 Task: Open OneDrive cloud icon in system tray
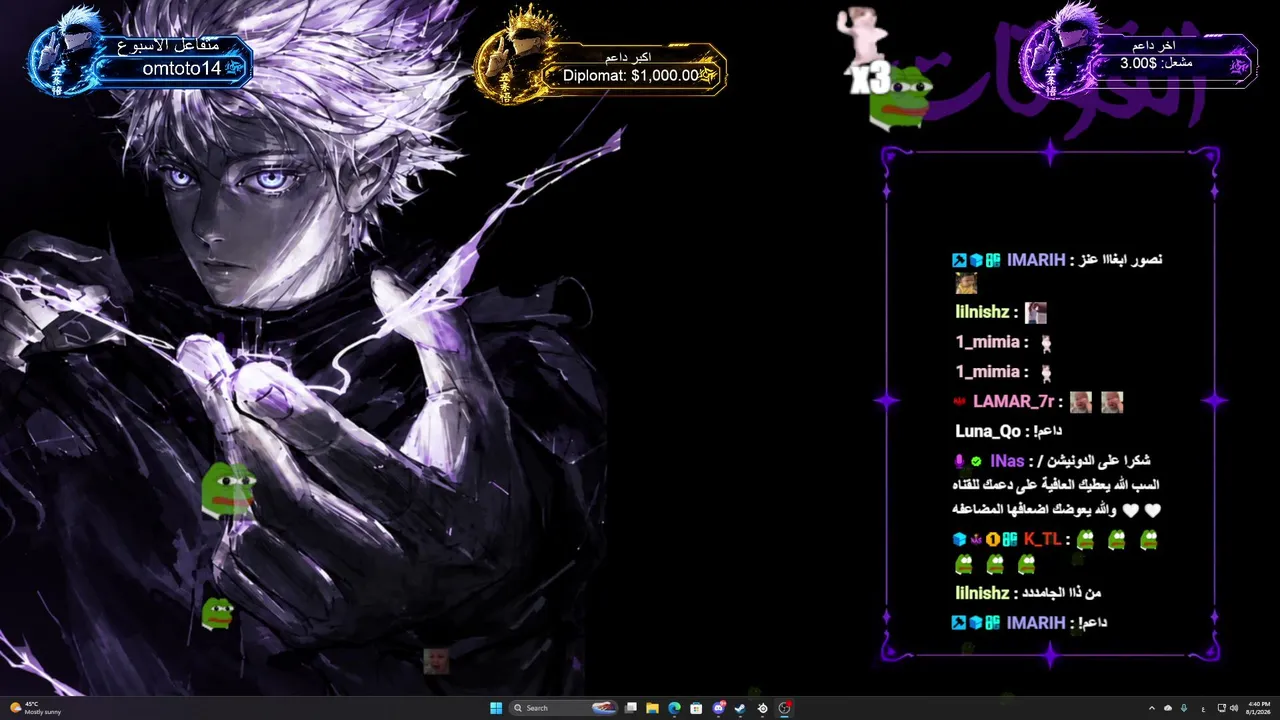click(1167, 708)
